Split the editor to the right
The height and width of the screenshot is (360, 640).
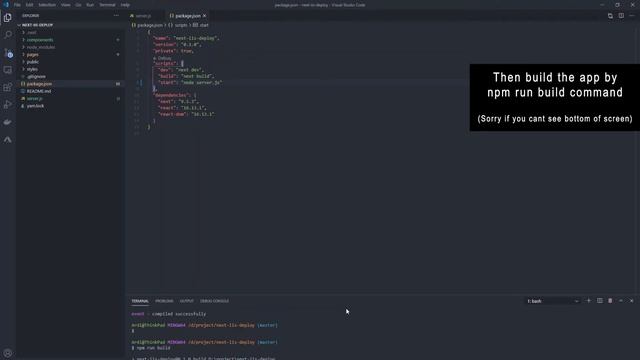[621, 16]
